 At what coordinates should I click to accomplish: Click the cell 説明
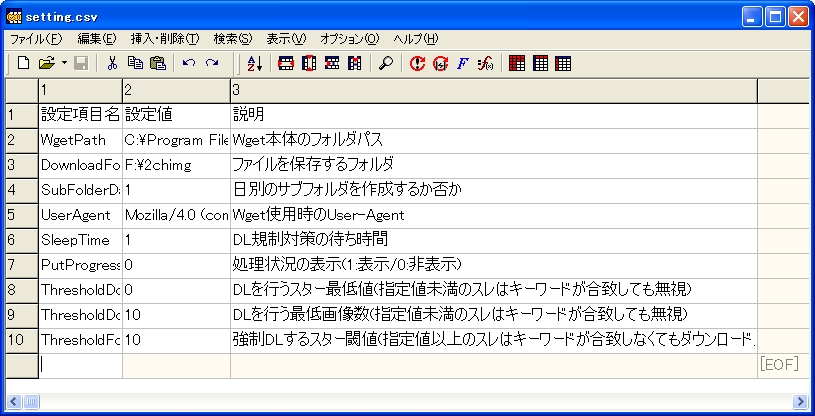click(x=494, y=115)
